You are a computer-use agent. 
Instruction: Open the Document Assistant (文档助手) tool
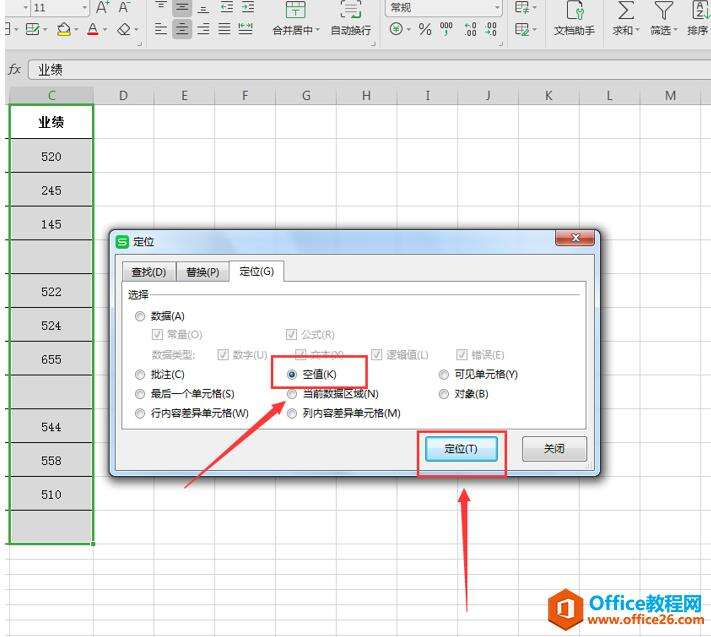point(575,10)
